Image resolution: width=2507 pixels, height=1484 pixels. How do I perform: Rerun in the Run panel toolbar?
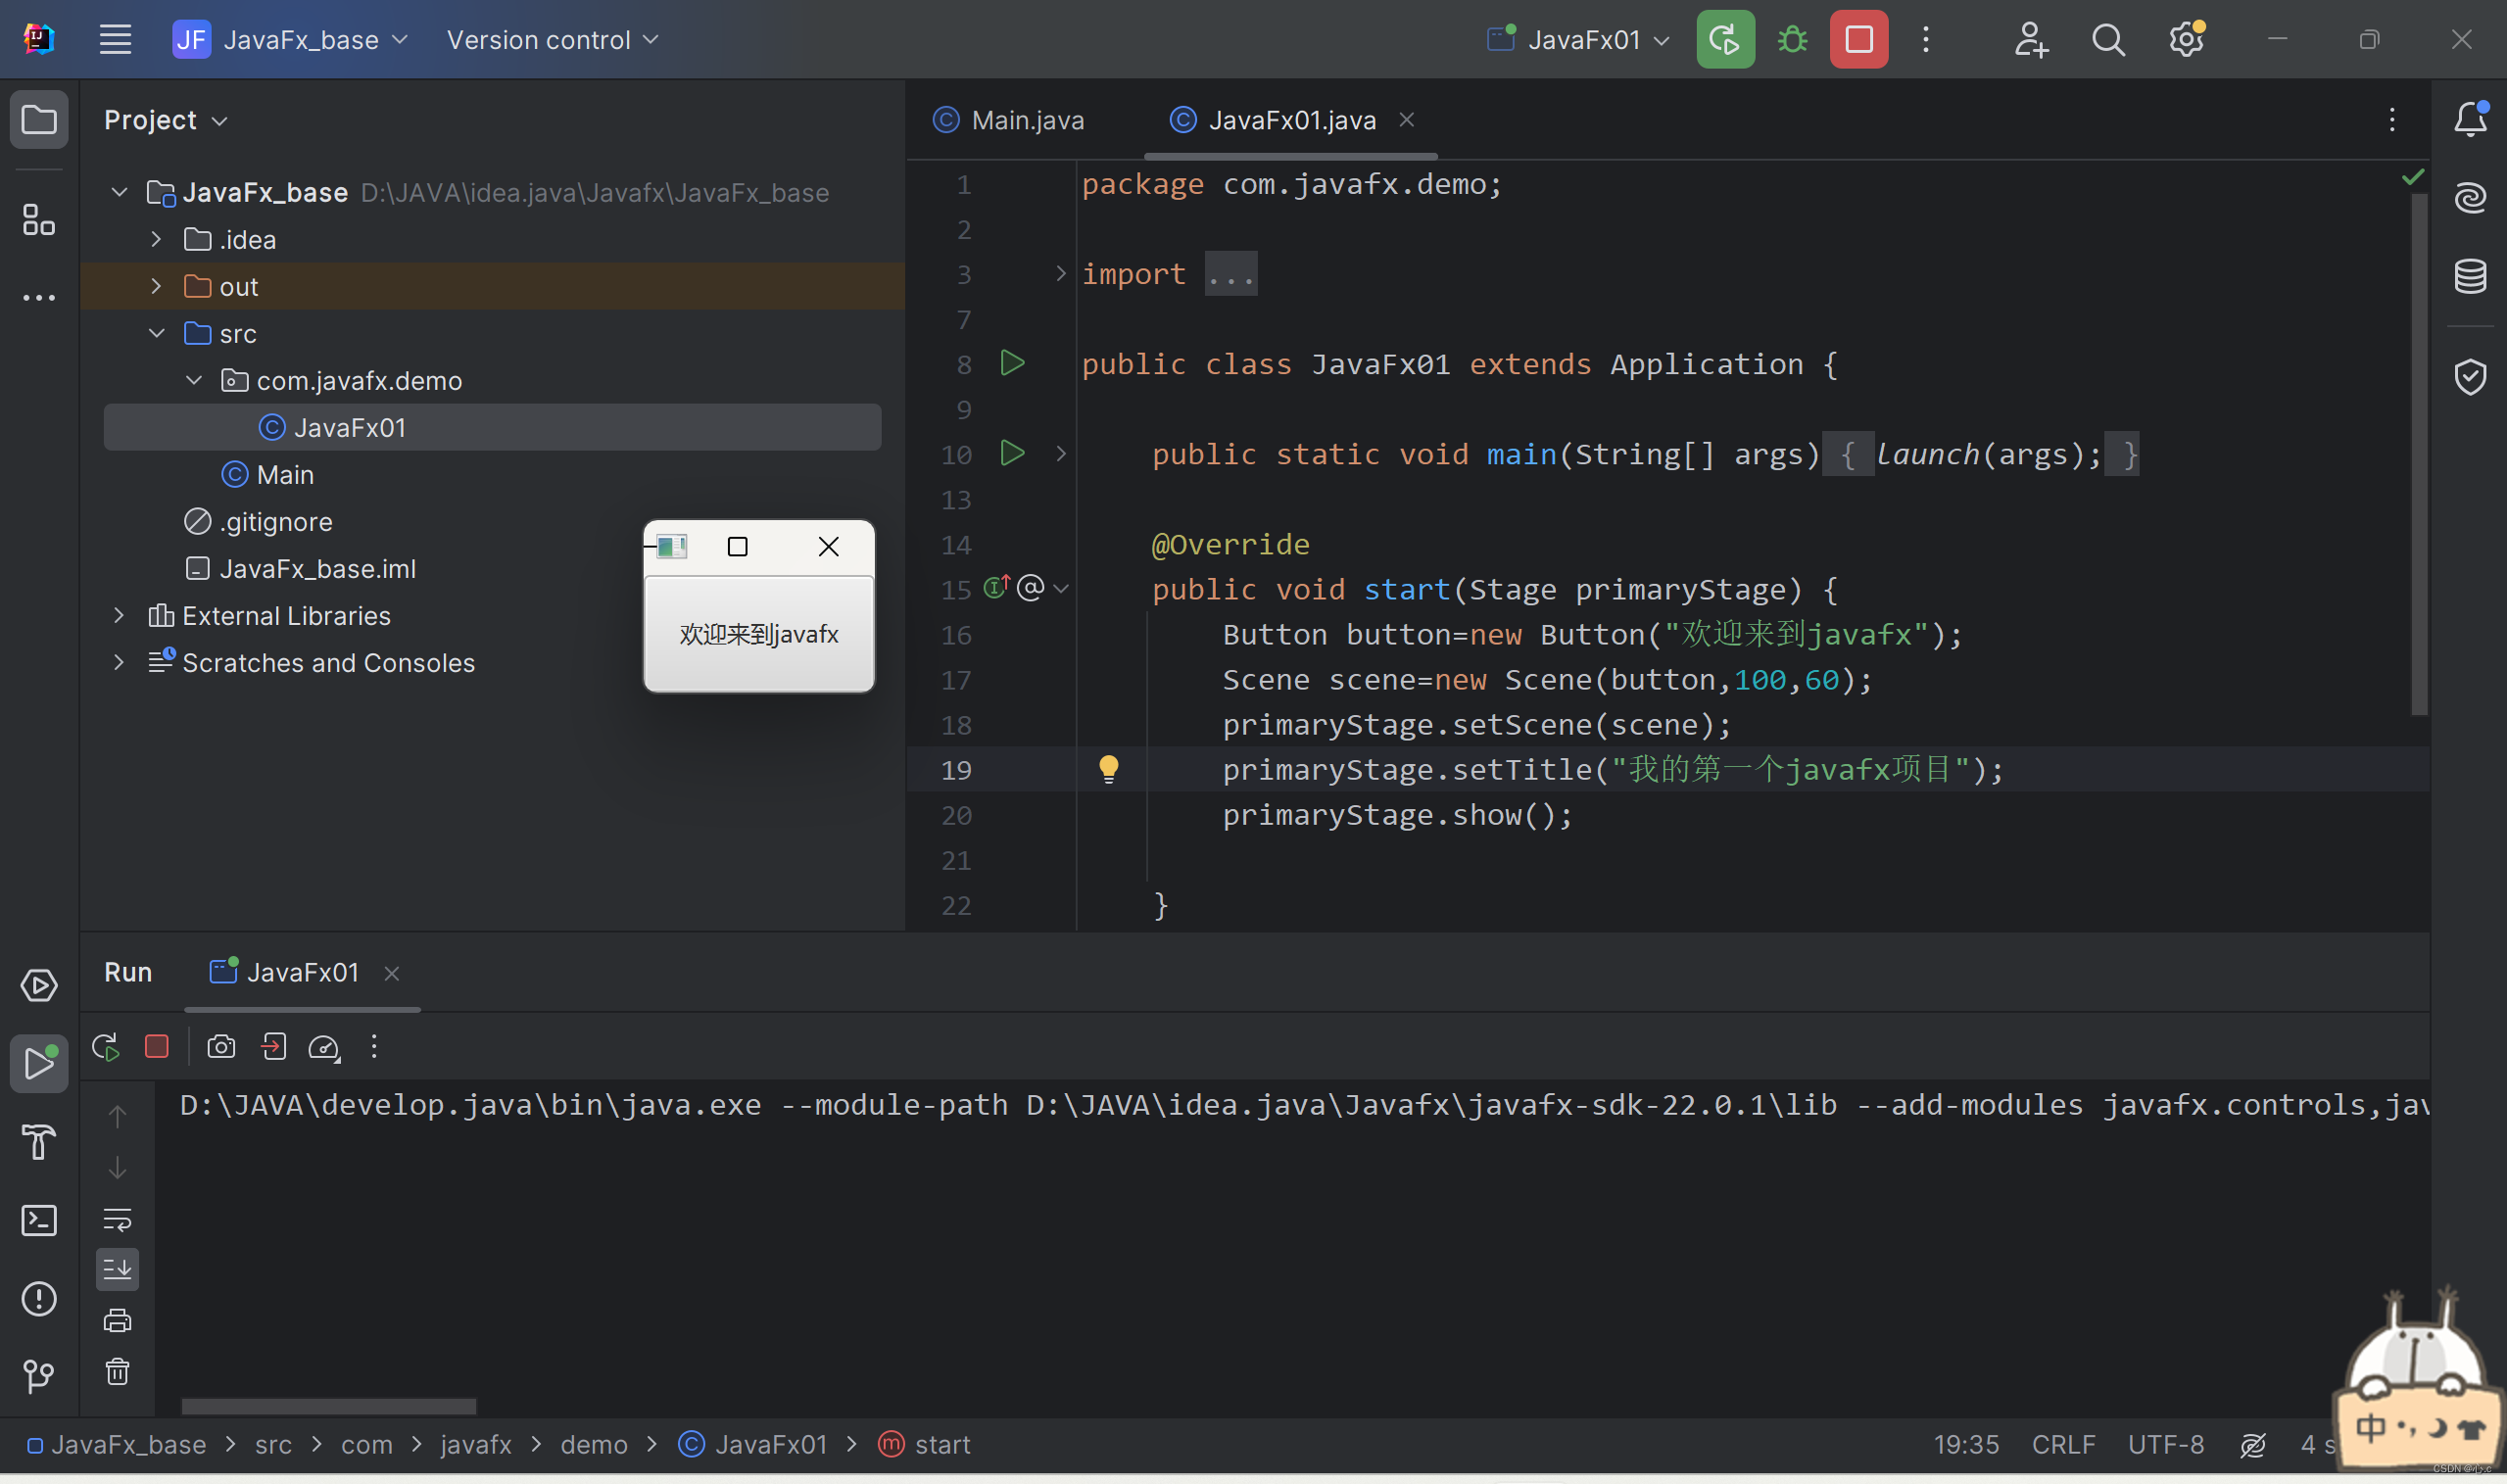click(x=105, y=1047)
